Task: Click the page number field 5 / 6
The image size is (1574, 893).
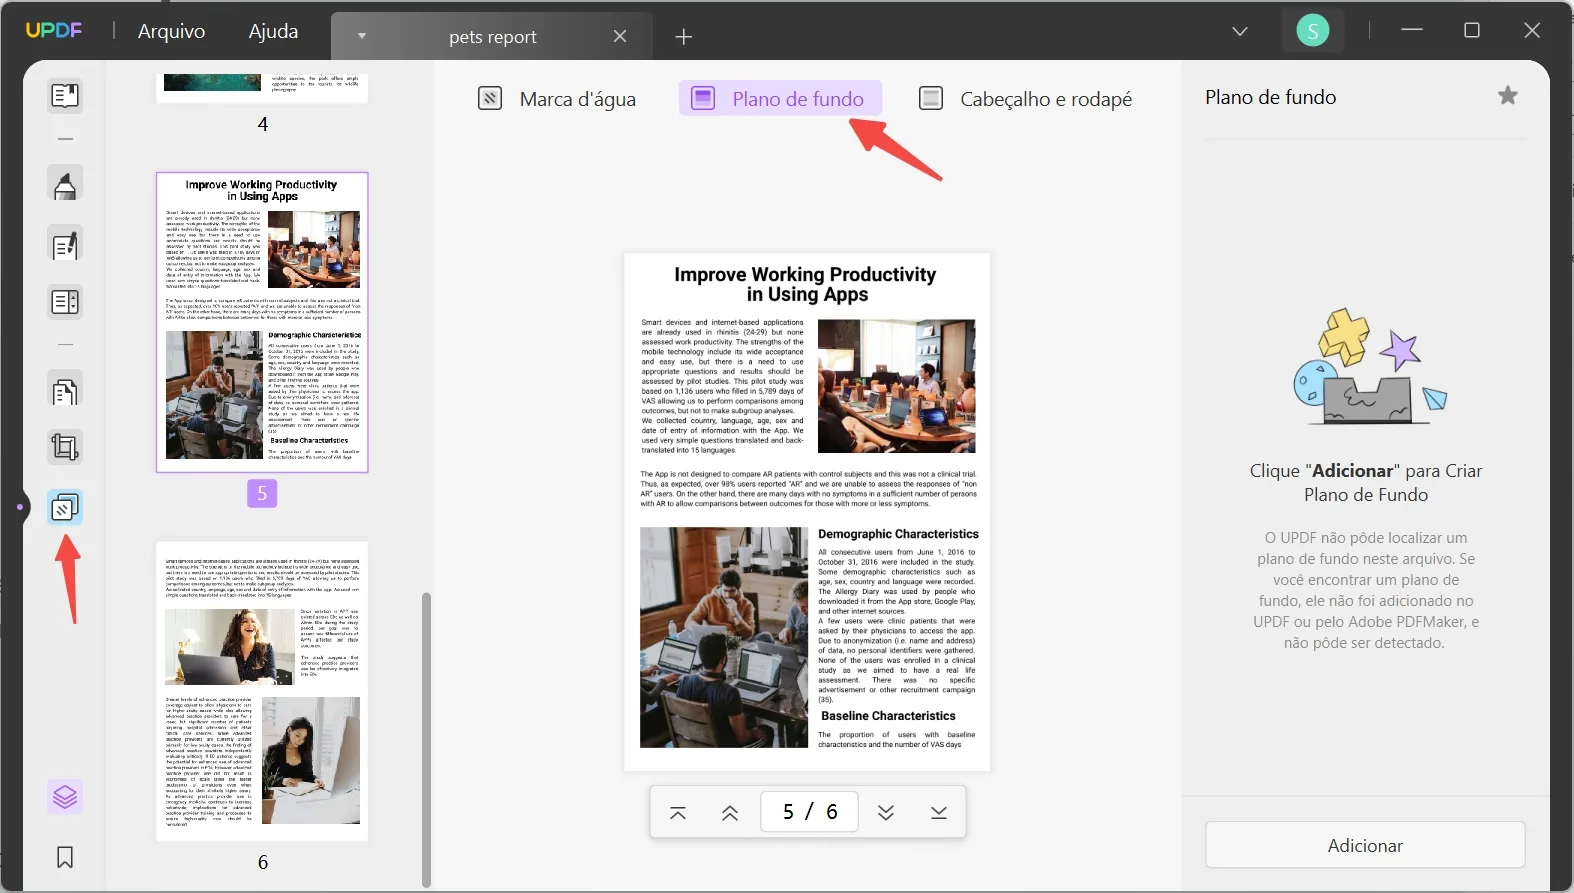Action: 809,812
